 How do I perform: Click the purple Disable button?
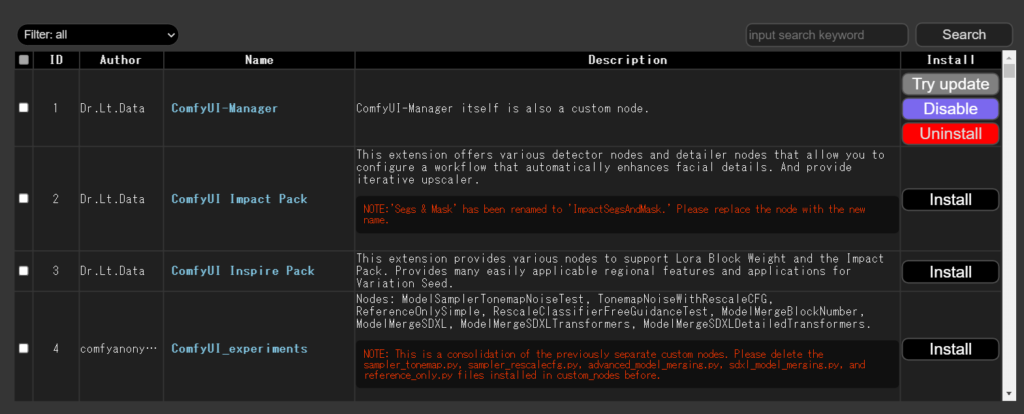pyautogui.click(x=950, y=108)
